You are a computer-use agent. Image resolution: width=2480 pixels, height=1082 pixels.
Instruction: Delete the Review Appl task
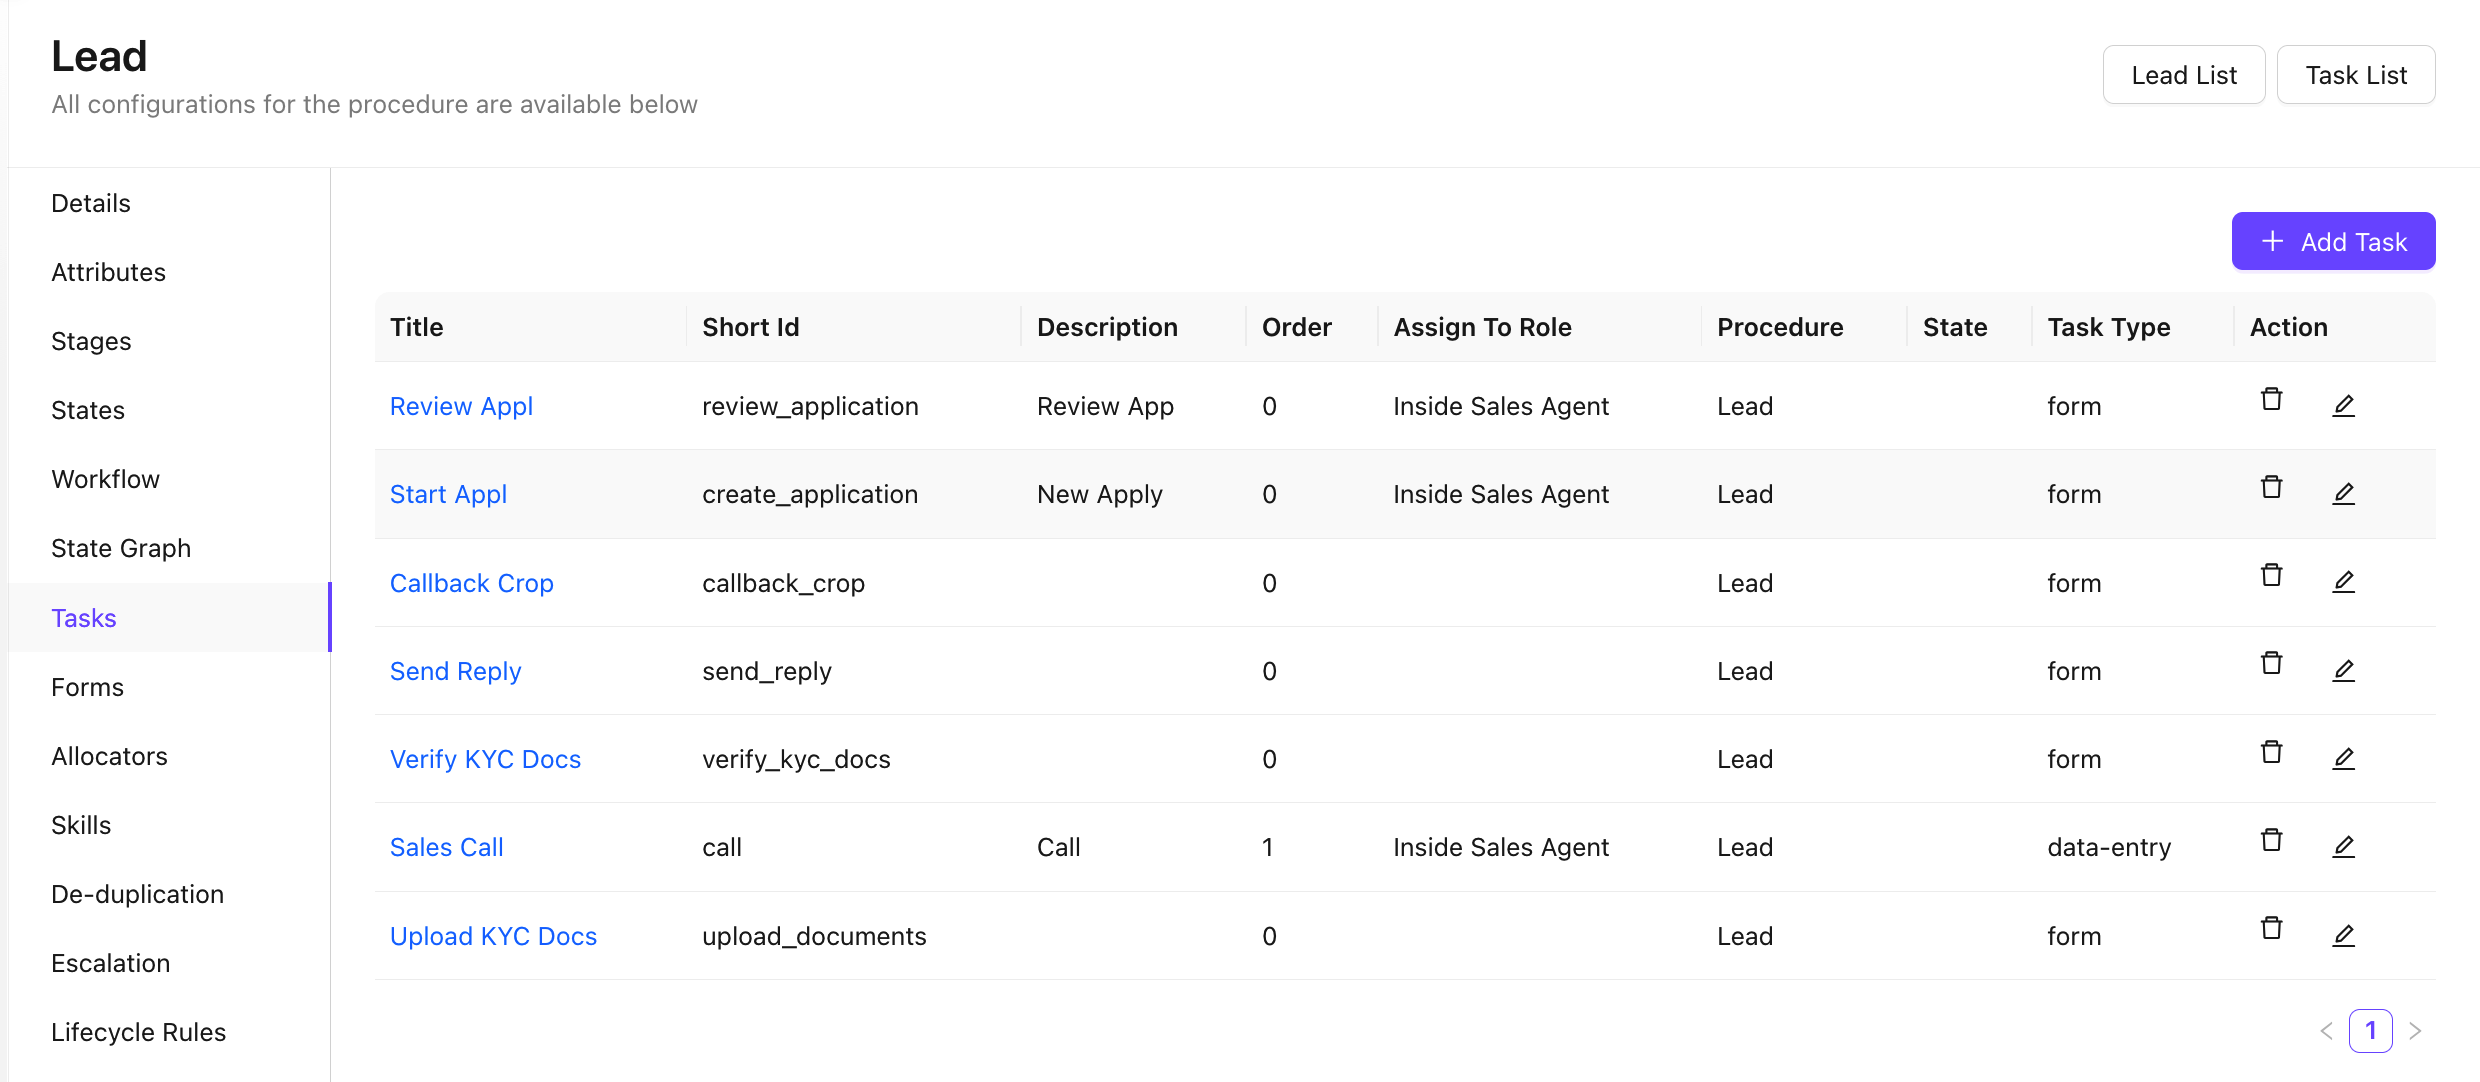tap(2271, 400)
